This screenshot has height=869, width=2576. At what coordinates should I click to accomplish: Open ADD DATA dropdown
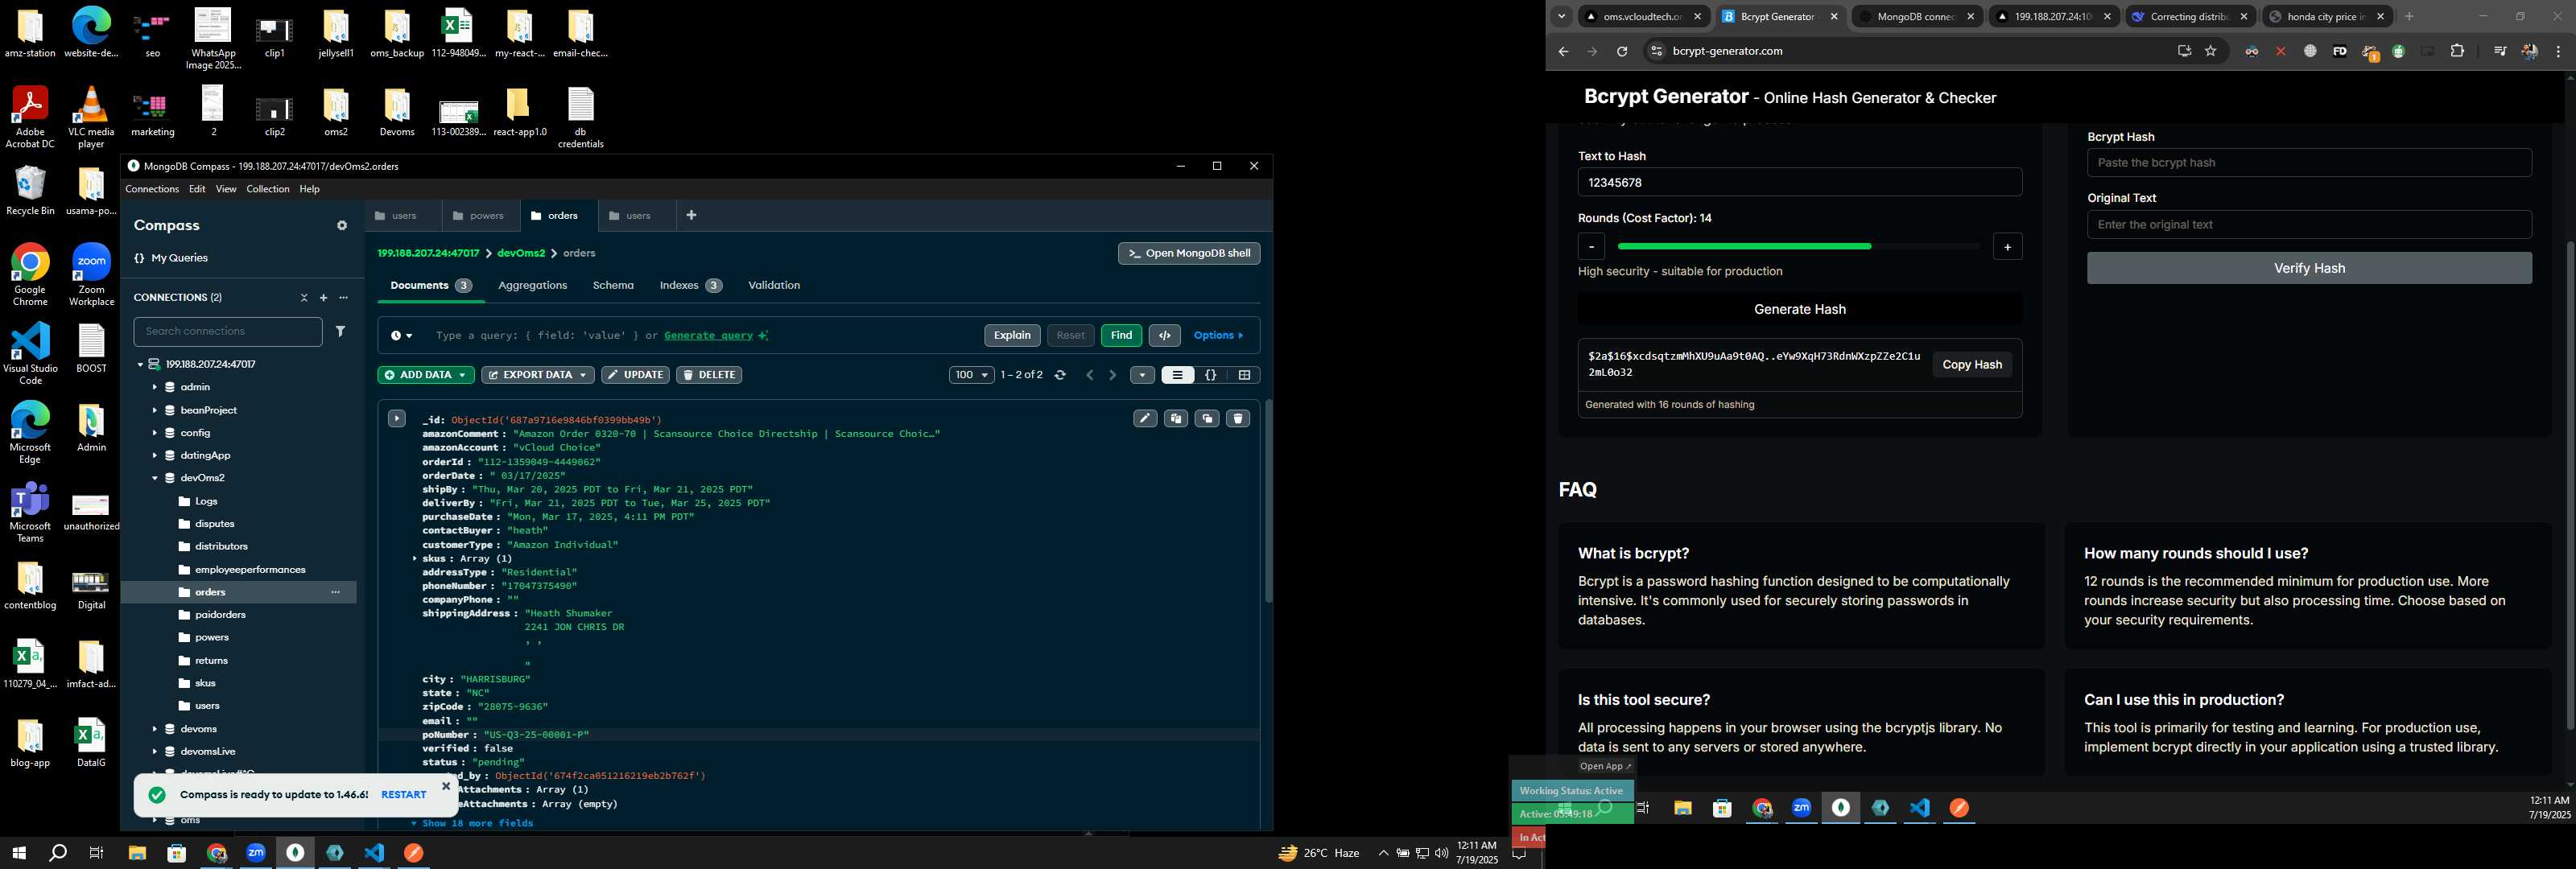(425, 375)
